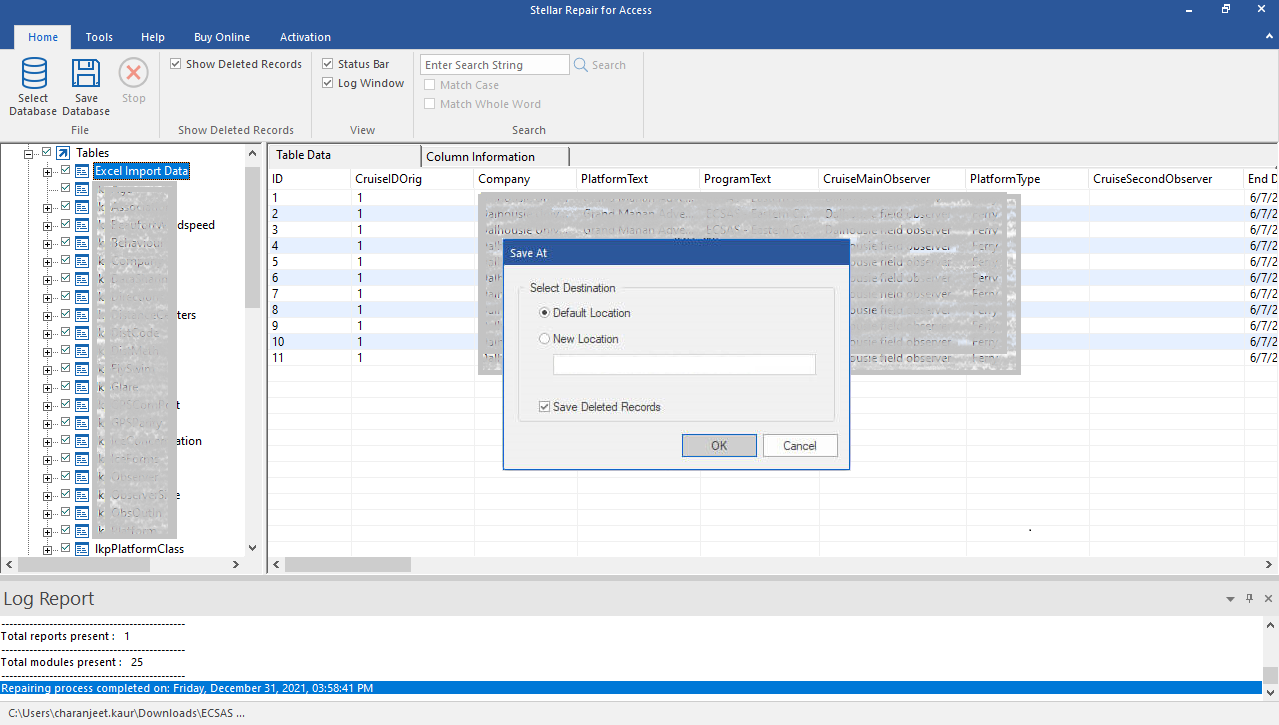Click the tree panel scroll-up arrow

pyautogui.click(x=252, y=153)
